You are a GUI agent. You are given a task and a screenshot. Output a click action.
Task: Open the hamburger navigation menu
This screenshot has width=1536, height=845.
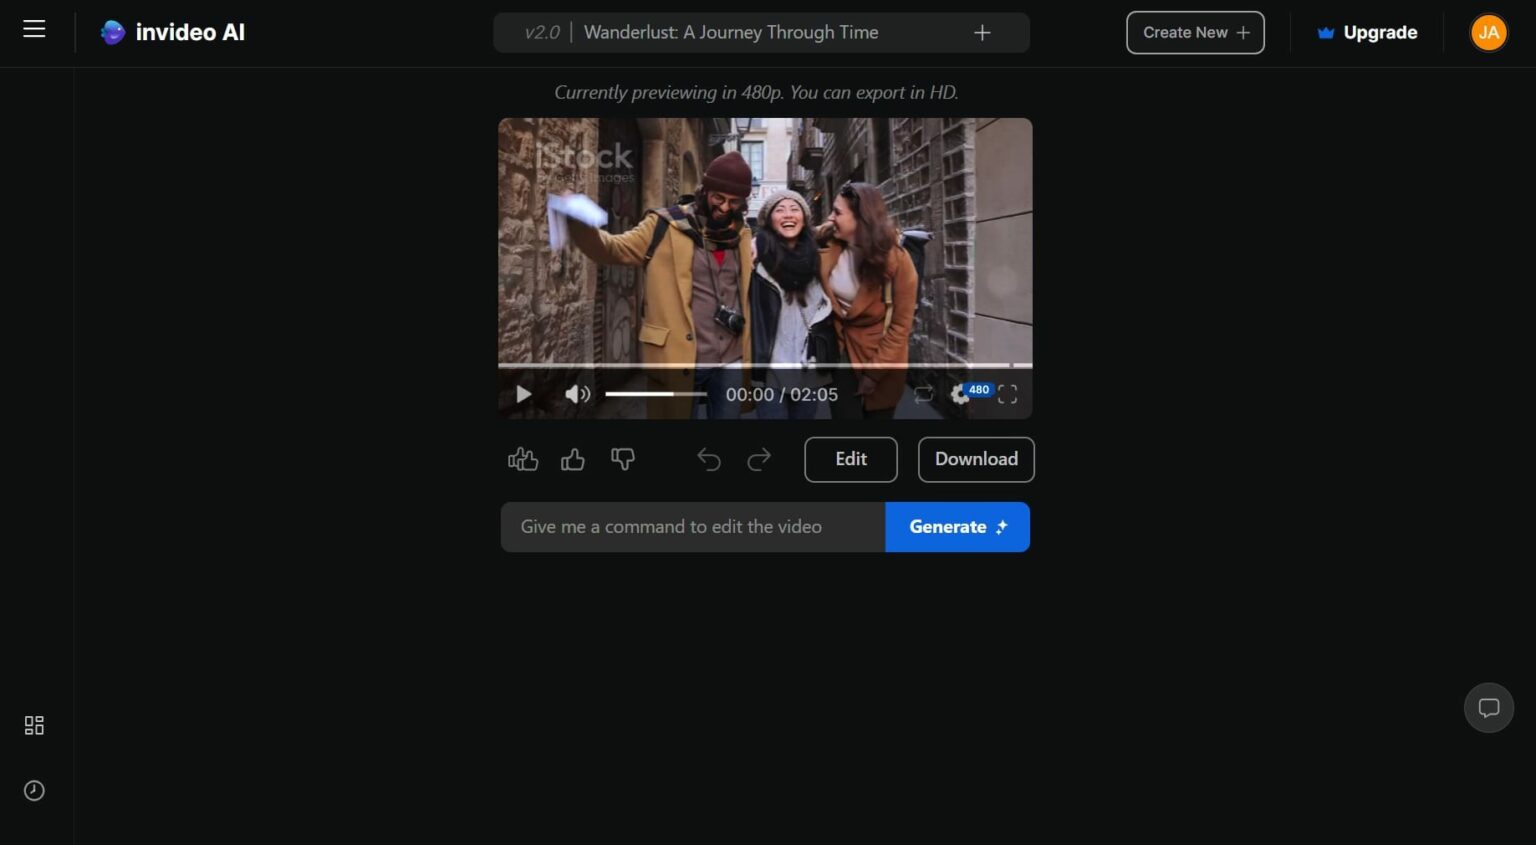(x=33, y=28)
